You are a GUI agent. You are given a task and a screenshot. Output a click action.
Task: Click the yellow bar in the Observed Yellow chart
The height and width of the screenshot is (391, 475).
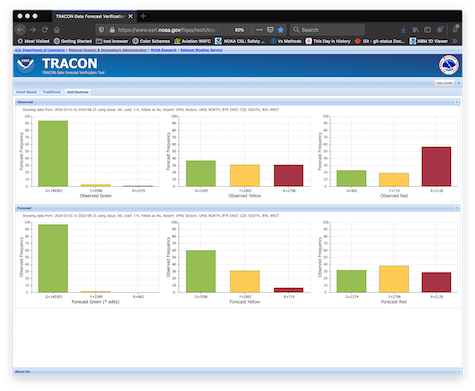[245, 175]
